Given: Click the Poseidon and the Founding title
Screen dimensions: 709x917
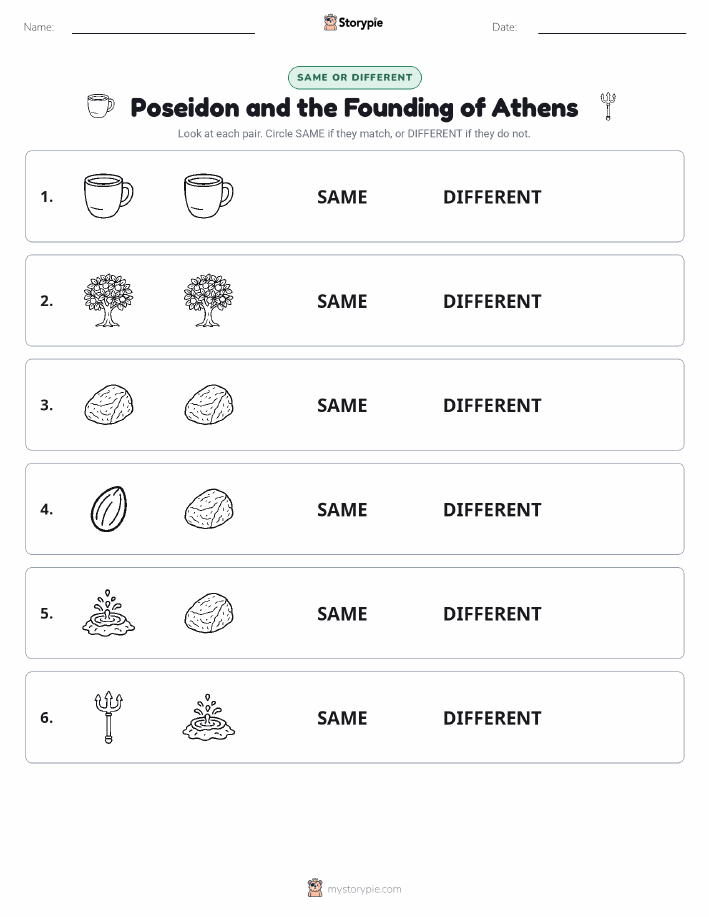Looking at the screenshot, I should pyautogui.click(x=354, y=108).
